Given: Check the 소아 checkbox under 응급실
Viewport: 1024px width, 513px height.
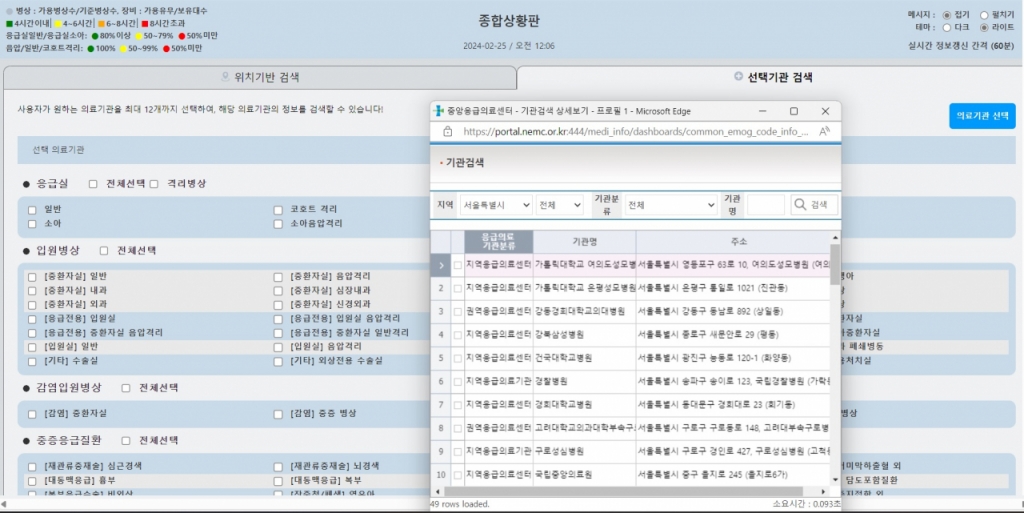Looking at the screenshot, I should (32, 224).
